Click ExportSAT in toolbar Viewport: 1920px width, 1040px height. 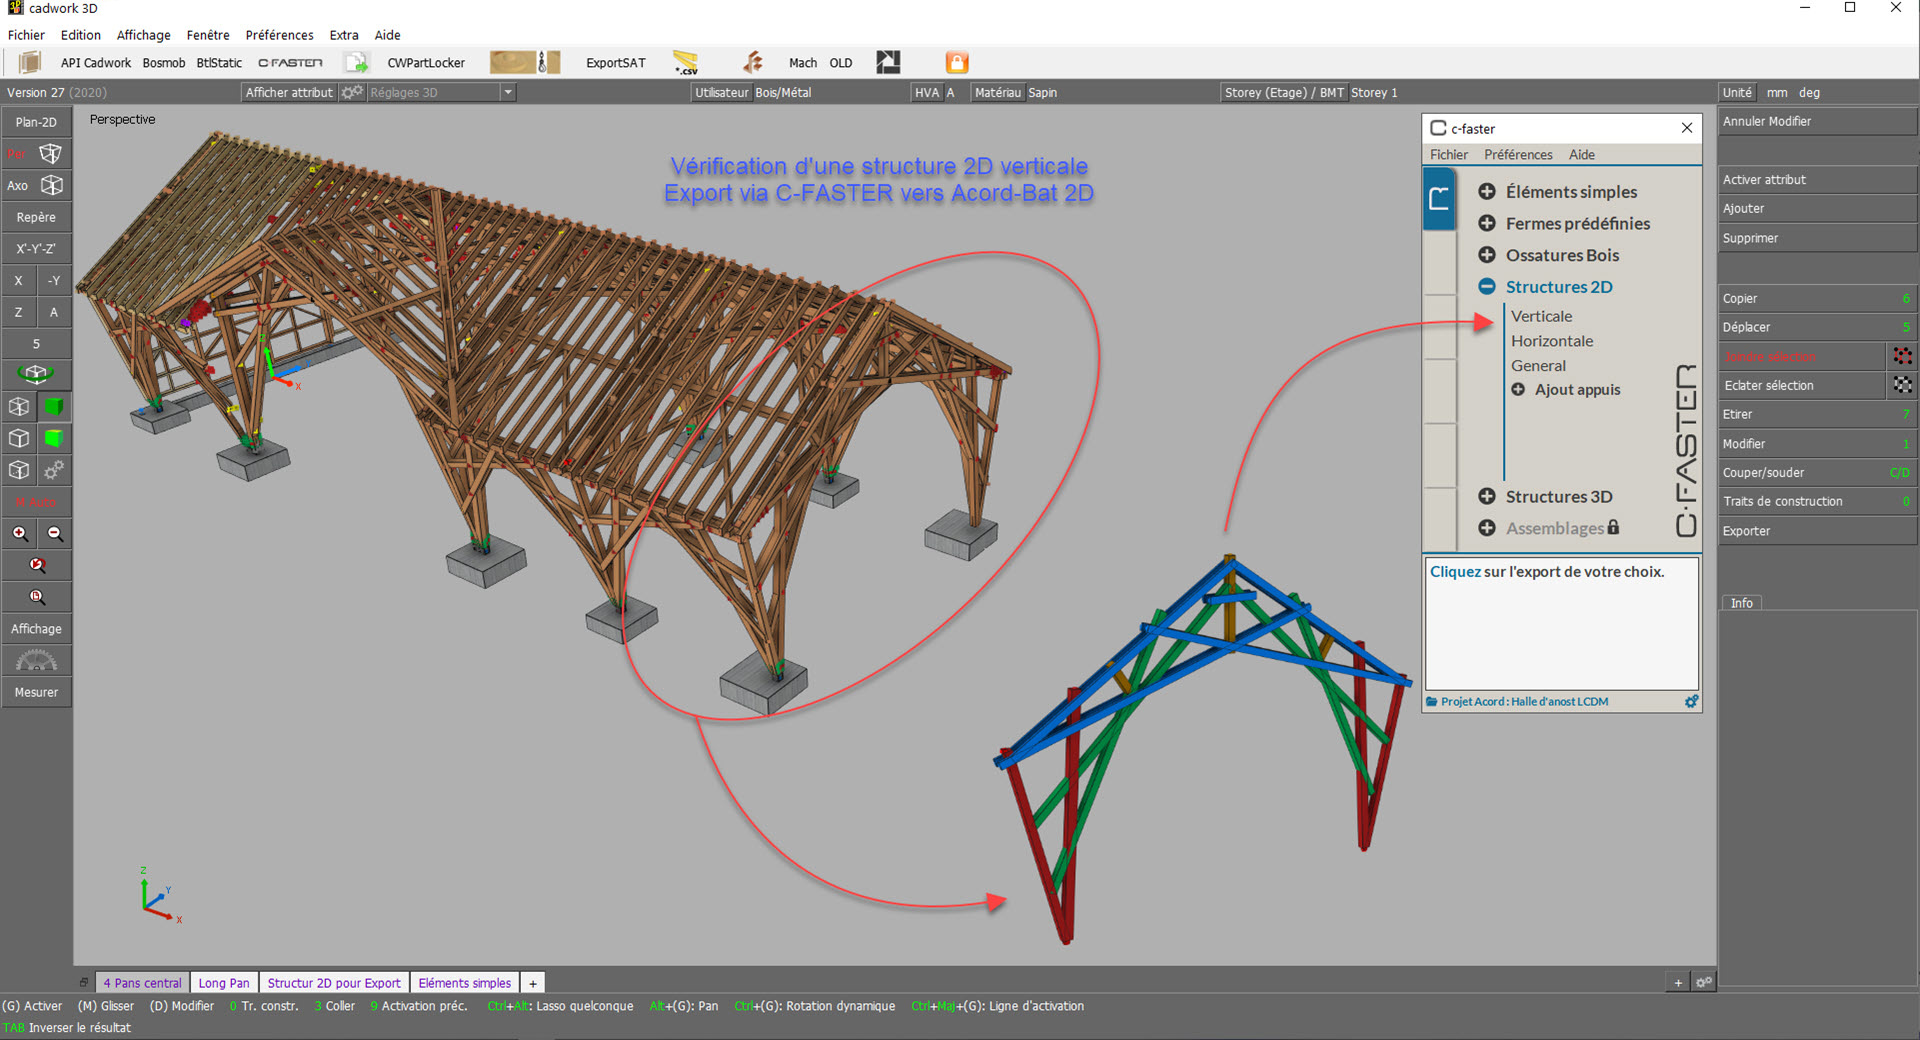(x=615, y=62)
